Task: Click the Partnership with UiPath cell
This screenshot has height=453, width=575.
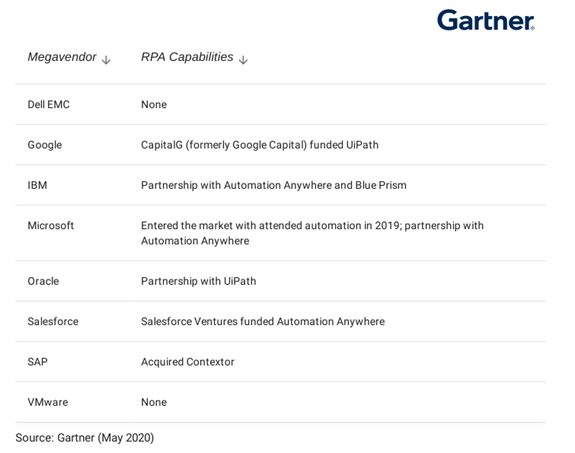Action: [x=198, y=281]
